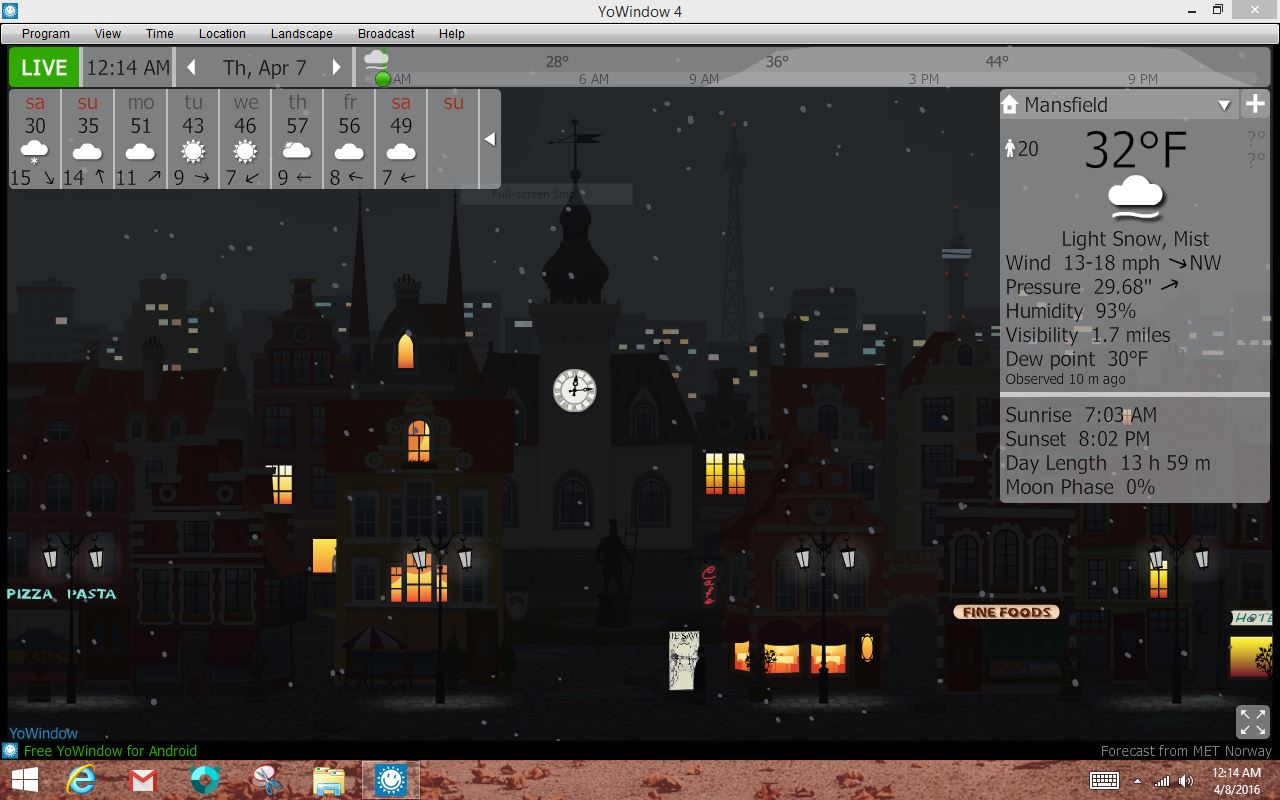Select Friday in the forecast strip
This screenshot has height=800, width=1280.
click(349, 139)
